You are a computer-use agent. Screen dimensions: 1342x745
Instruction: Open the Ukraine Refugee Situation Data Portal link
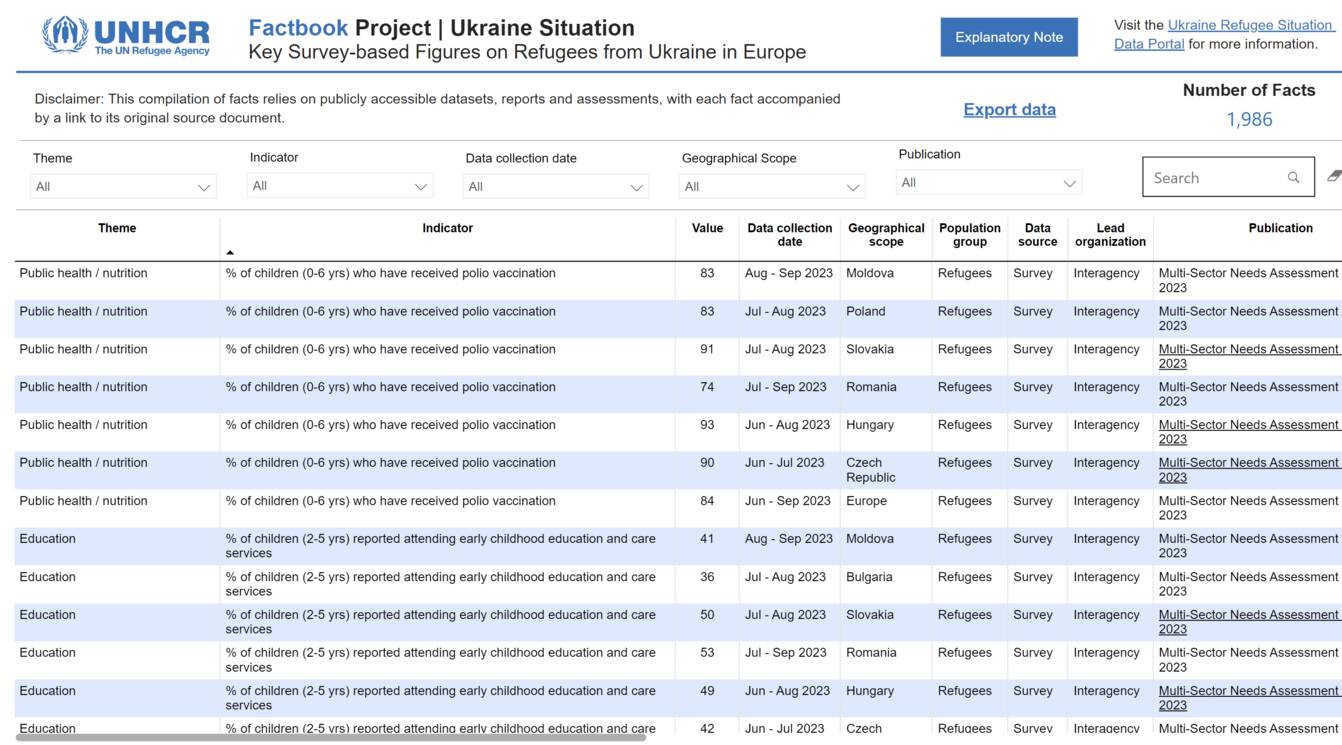tap(1223, 34)
